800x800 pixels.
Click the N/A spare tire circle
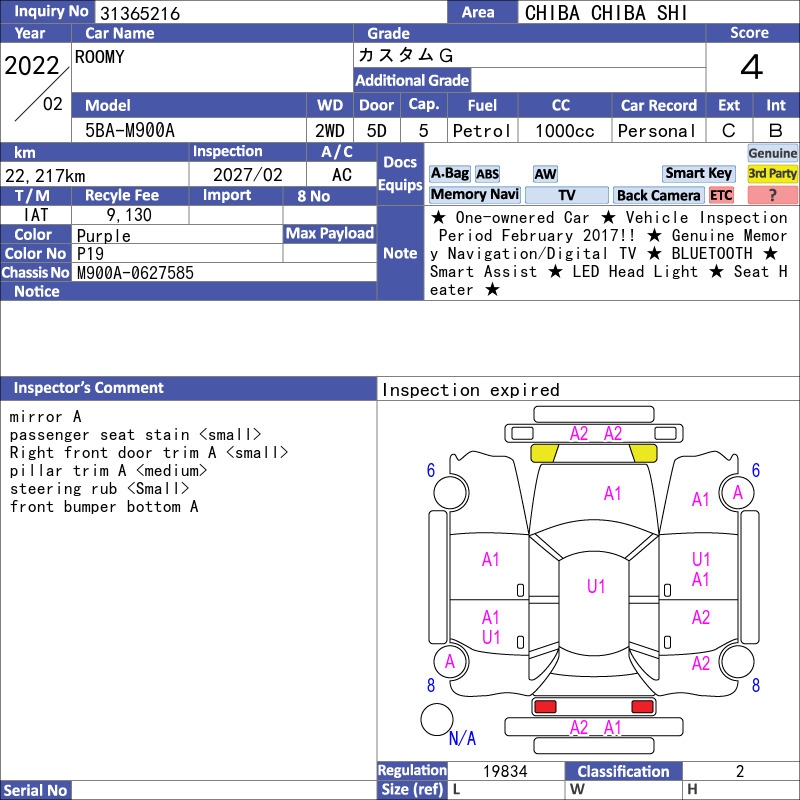[437, 719]
